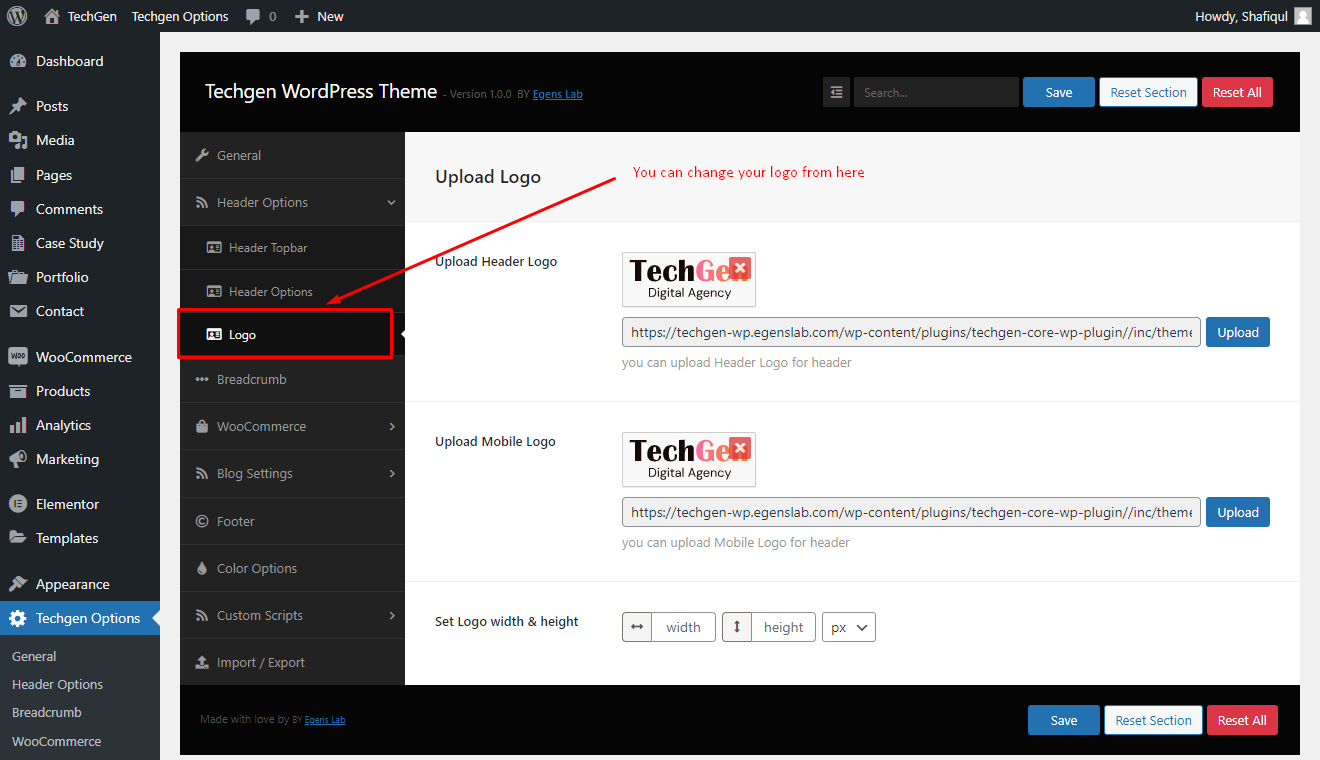The width and height of the screenshot is (1320, 760).
Task: Open Comments in the WordPress sidebar
Action: [x=80, y=209]
